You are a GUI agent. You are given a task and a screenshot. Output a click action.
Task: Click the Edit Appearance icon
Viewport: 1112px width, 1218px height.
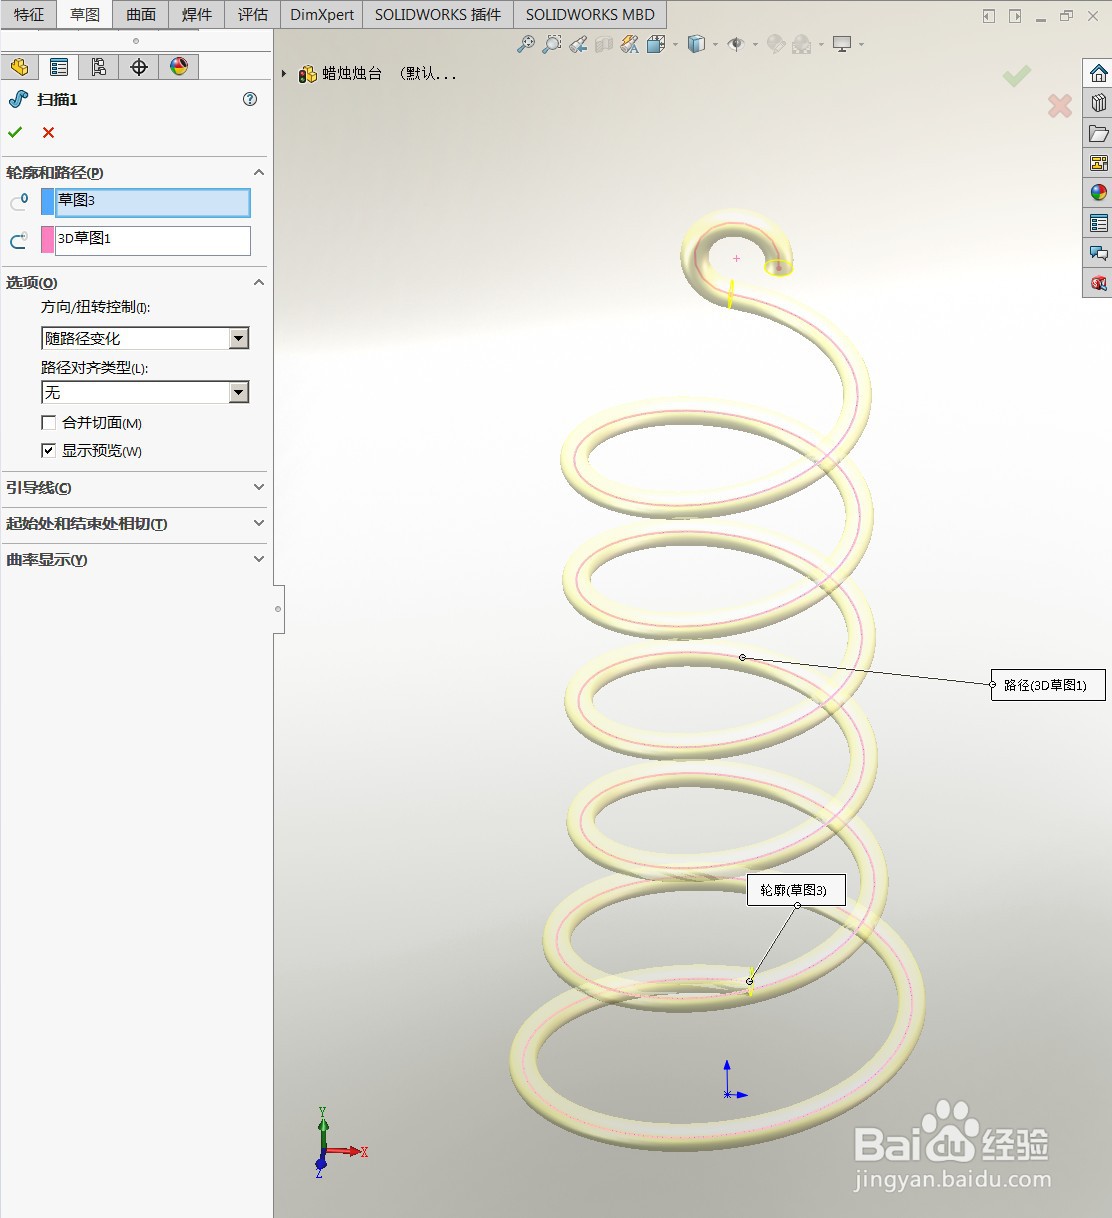[776, 44]
